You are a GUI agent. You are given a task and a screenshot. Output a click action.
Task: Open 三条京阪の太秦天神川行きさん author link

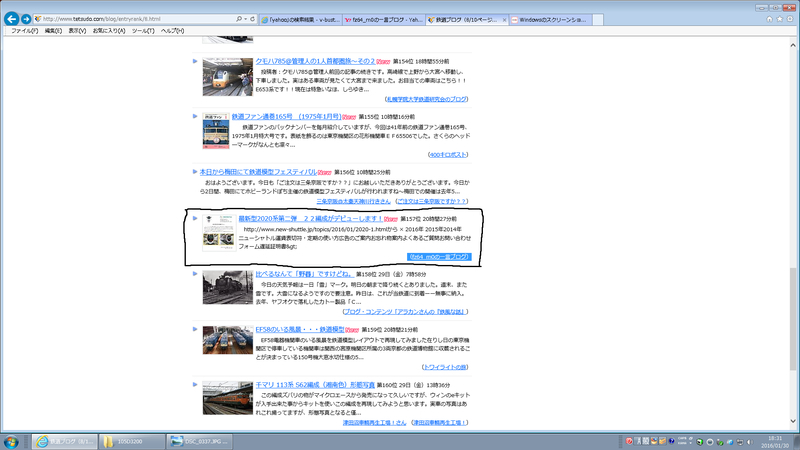[x=353, y=202]
